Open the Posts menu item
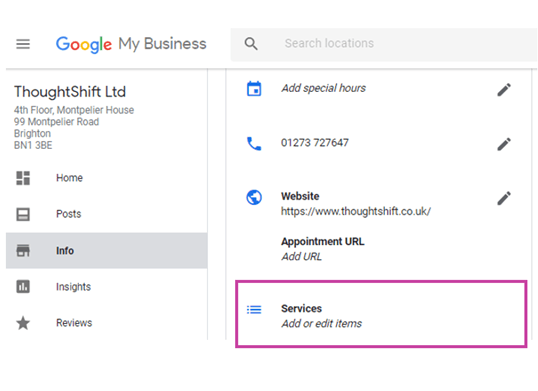This screenshot has height=391, width=538. [107, 214]
